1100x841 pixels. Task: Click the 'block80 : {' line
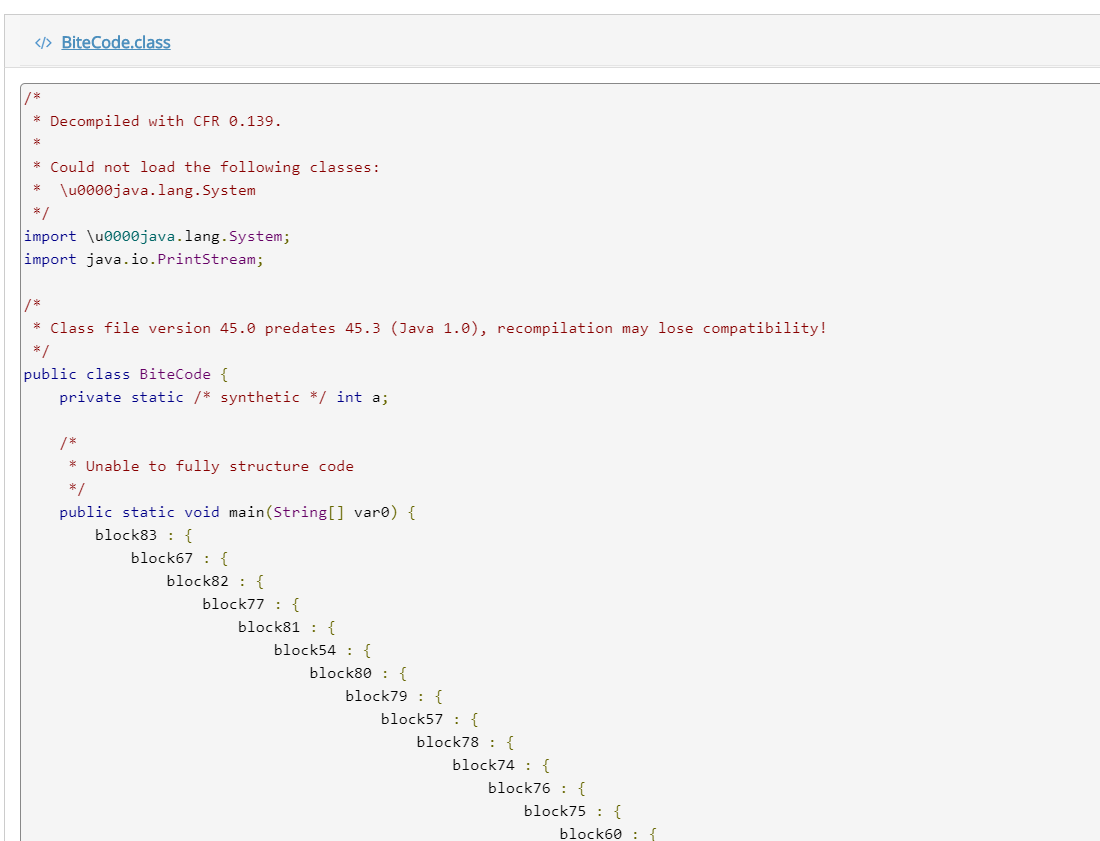click(x=358, y=673)
